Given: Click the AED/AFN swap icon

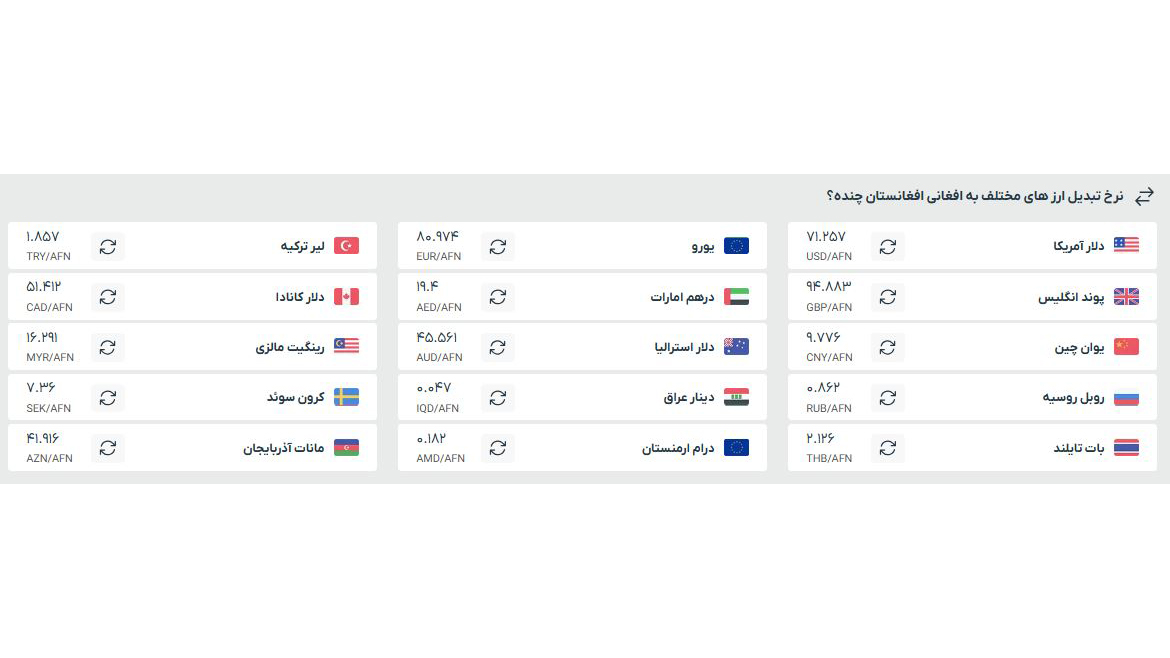Looking at the screenshot, I should (x=498, y=297).
